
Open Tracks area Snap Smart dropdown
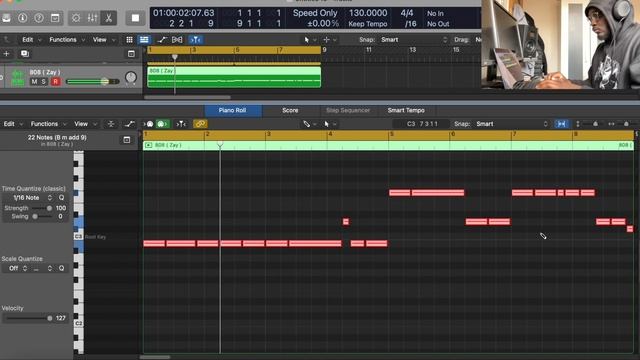pyautogui.click(x=414, y=40)
